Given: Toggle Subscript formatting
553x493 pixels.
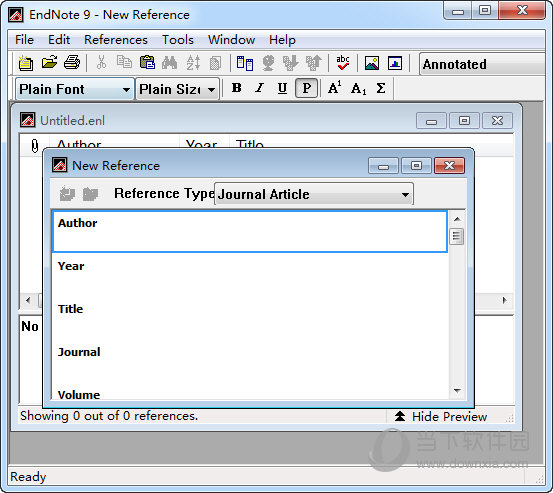Looking at the screenshot, I should pos(358,88).
